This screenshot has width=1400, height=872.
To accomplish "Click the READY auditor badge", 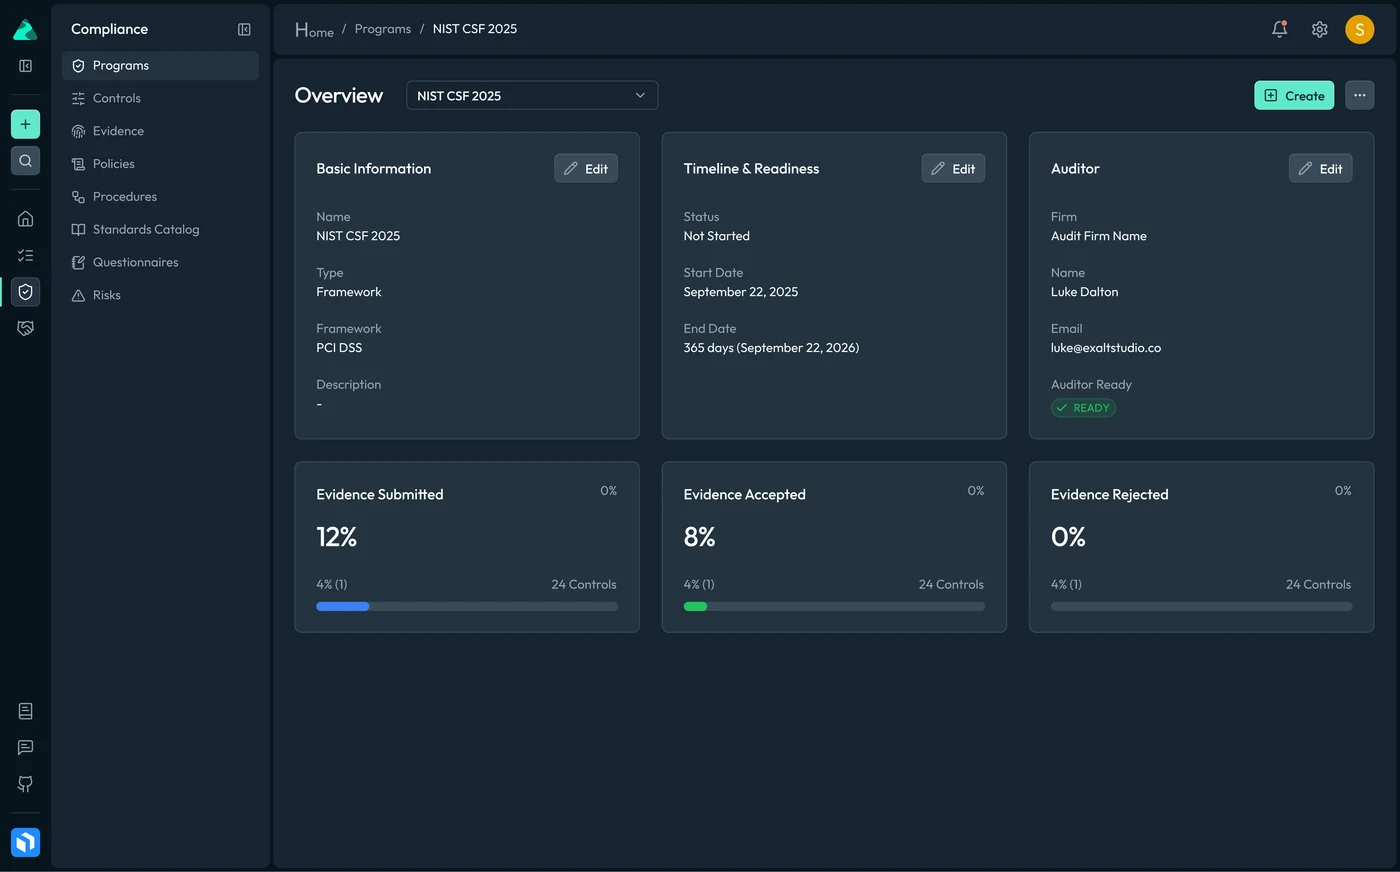I will 1083,408.
